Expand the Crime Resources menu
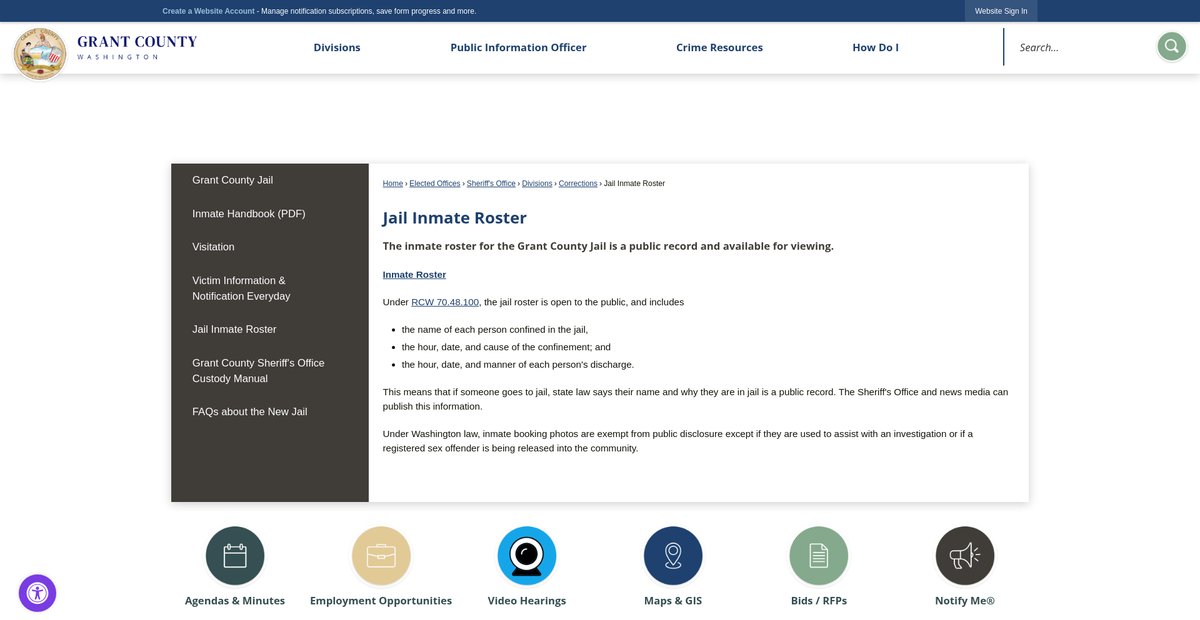Image resolution: width=1200 pixels, height=620 pixels. tap(719, 48)
